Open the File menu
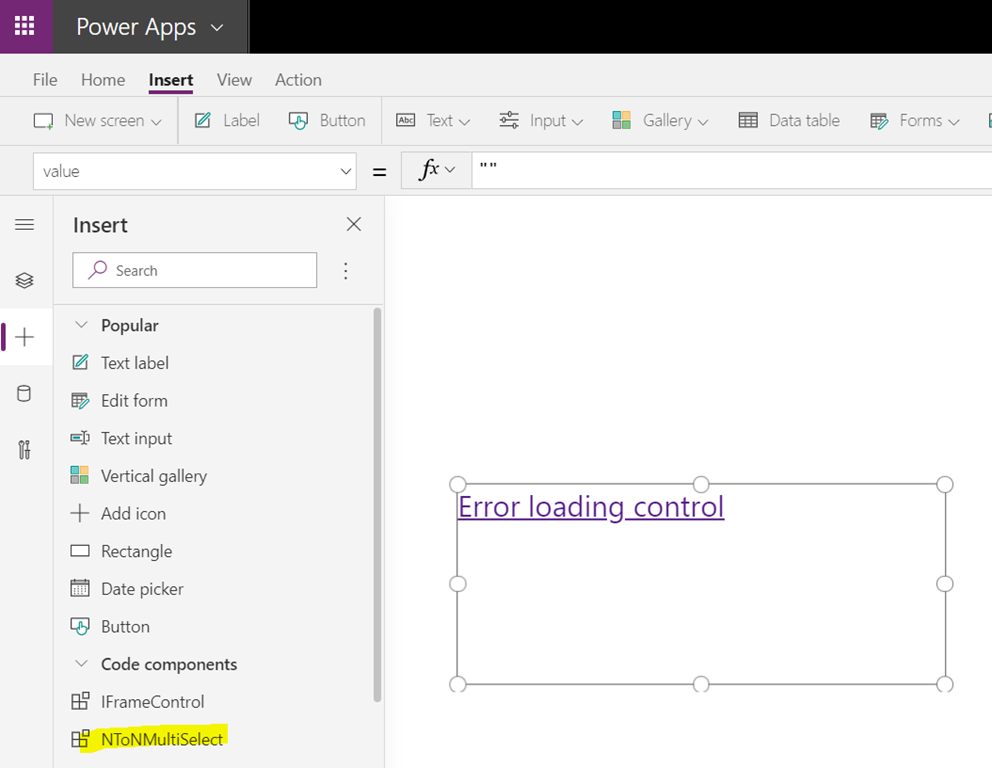 click(x=45, y=80)
